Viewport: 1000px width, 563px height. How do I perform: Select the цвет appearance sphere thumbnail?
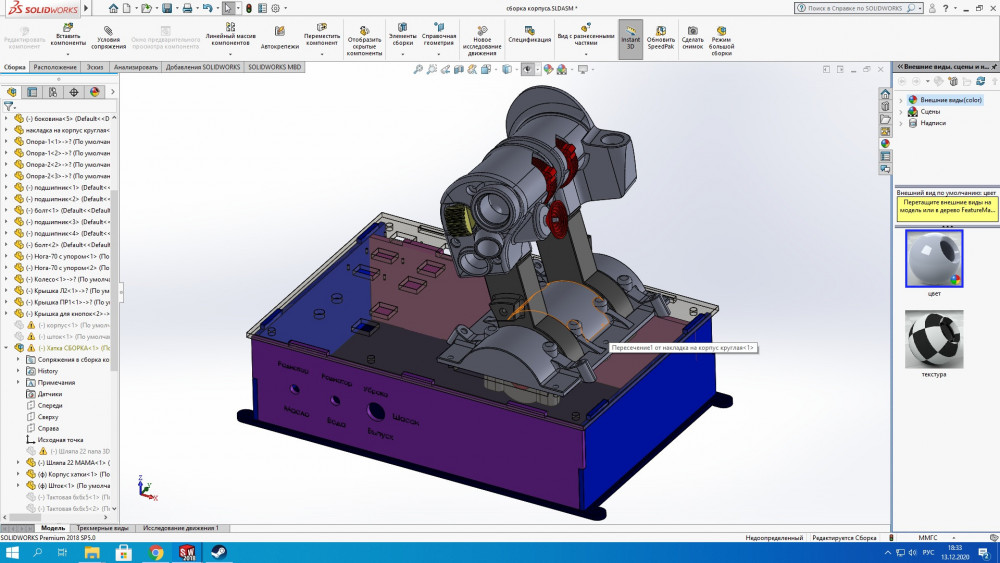tap(933, 258)
